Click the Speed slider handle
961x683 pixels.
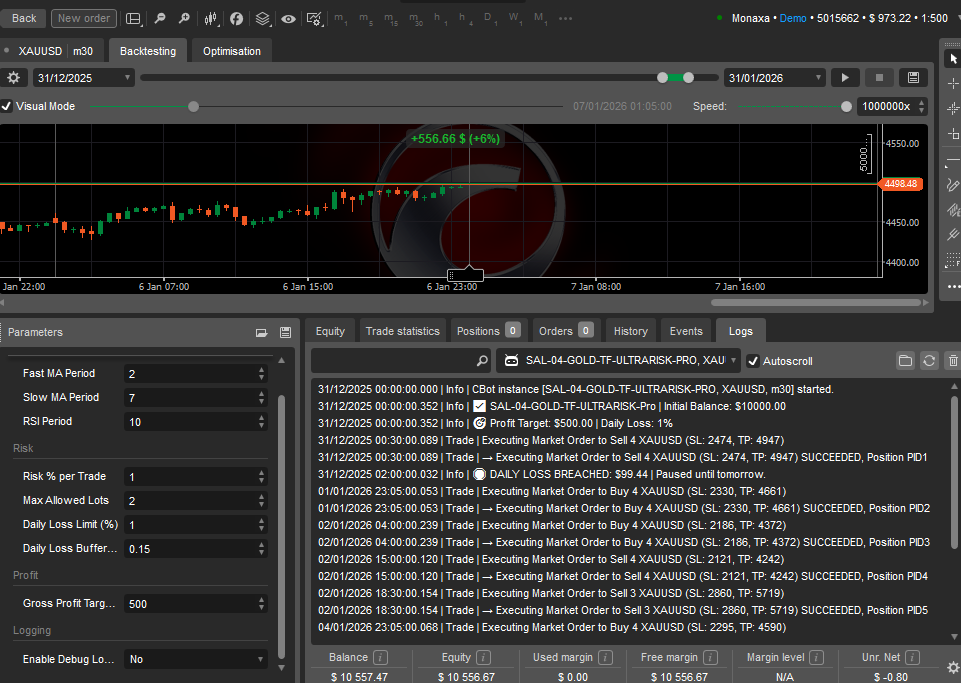click(x=846, y=106)
